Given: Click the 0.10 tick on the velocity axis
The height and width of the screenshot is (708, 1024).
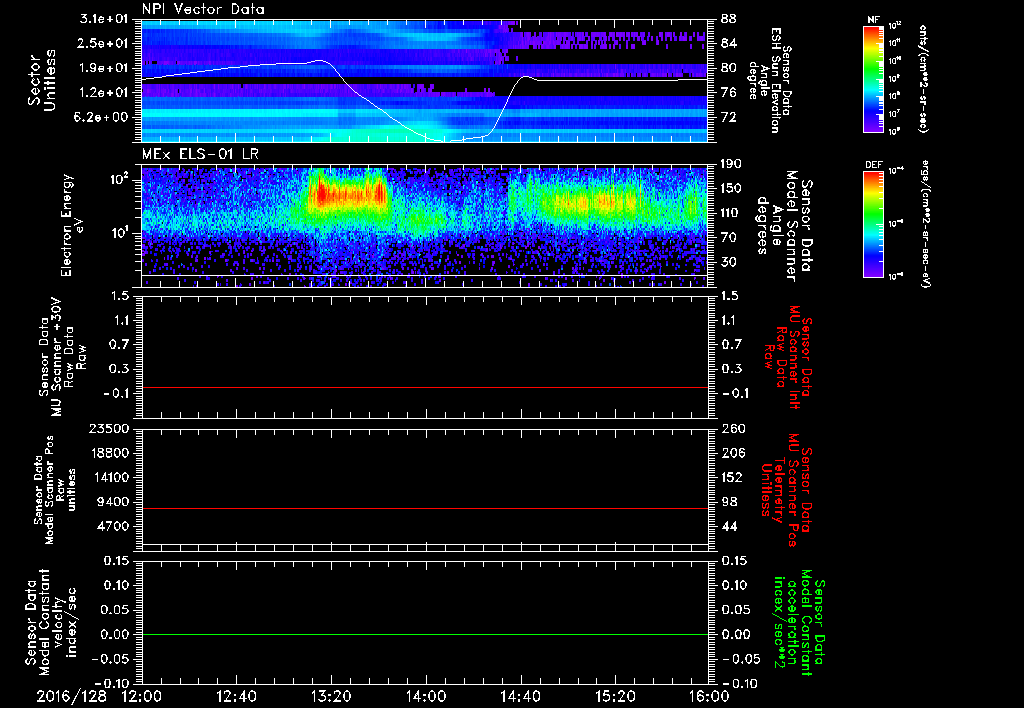Looking at the screenshot, I should (116, 585).
